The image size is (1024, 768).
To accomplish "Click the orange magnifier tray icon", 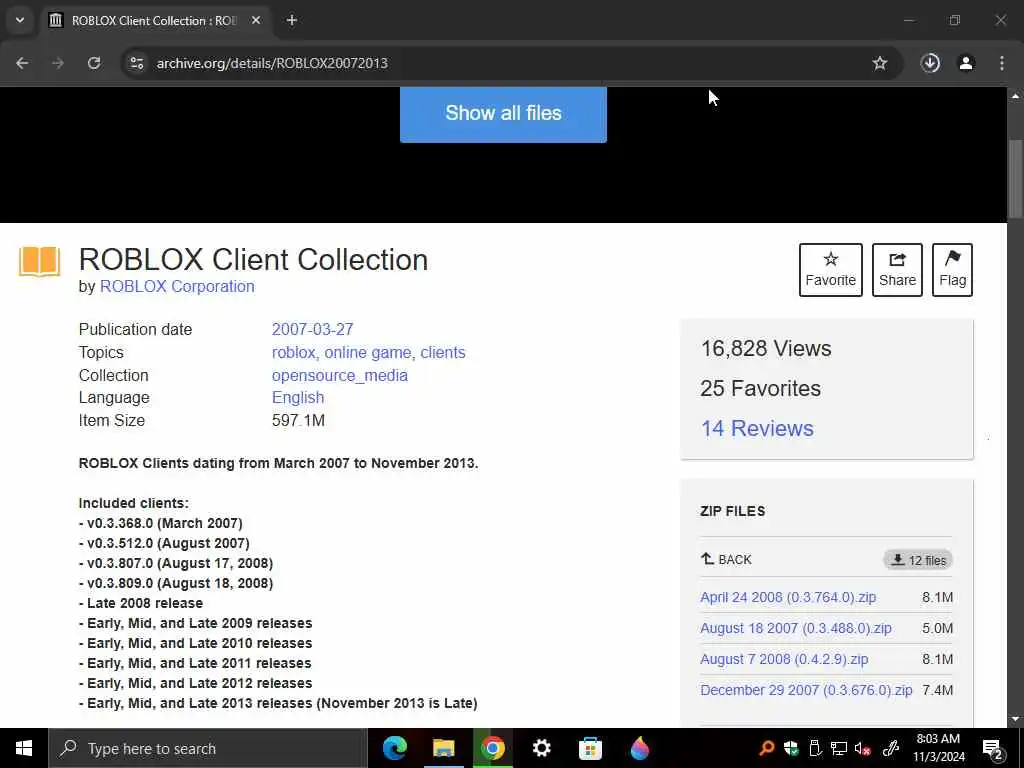I will click(x=767, y=748).
